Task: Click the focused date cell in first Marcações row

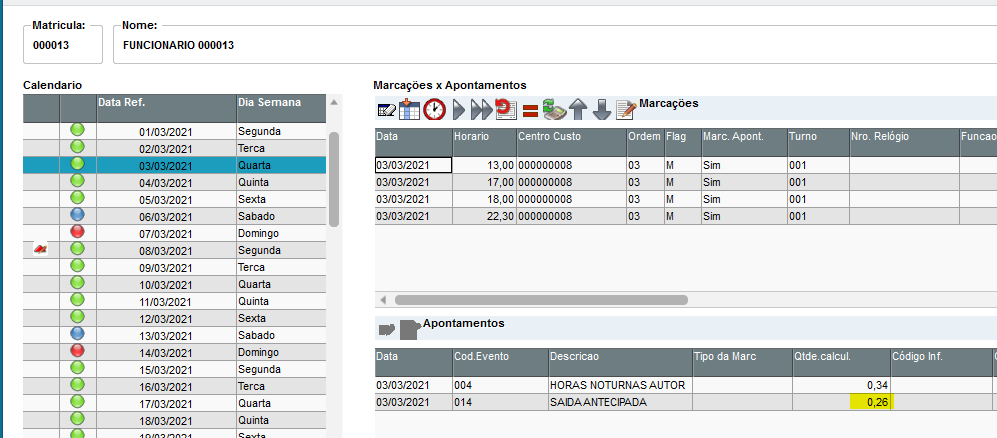Action: (x=413, y=165)
